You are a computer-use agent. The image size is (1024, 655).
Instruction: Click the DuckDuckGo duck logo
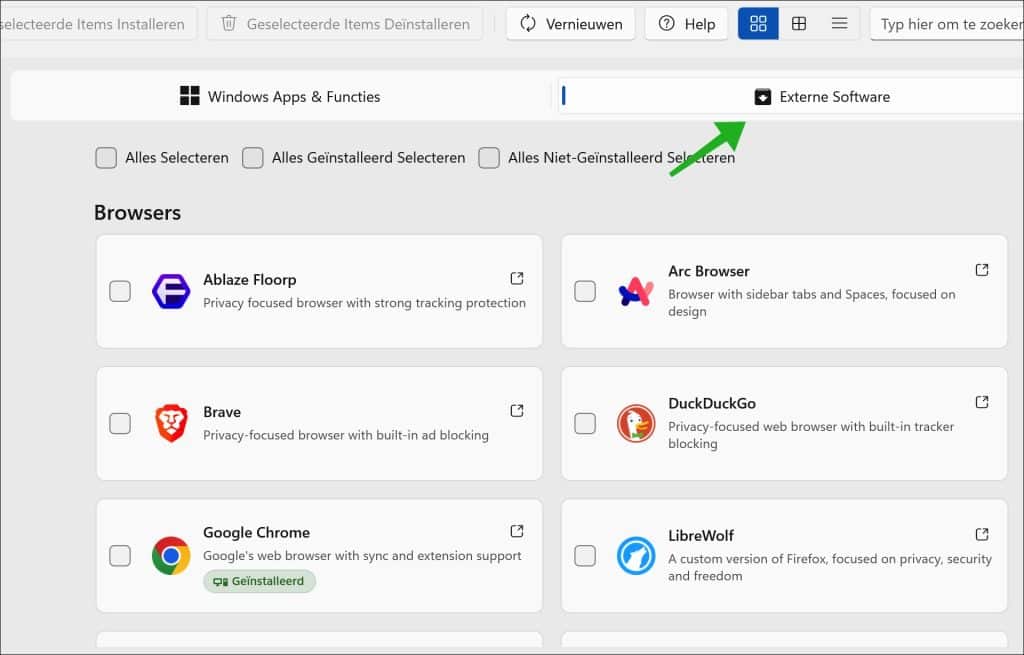pos(636,423)
